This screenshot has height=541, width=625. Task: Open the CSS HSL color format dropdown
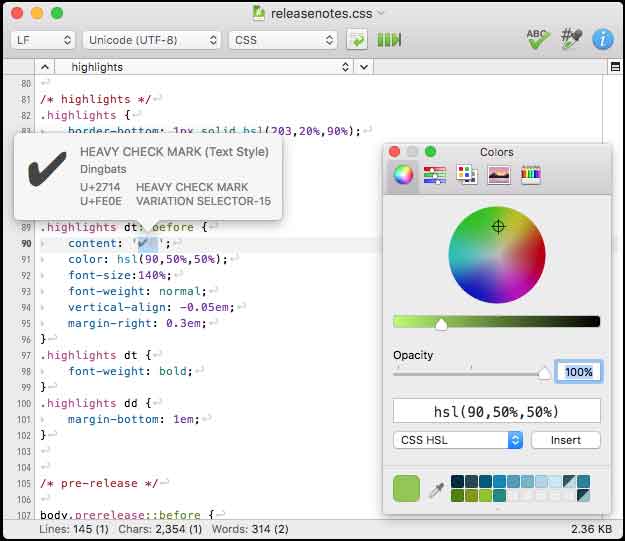click(458, 440)
